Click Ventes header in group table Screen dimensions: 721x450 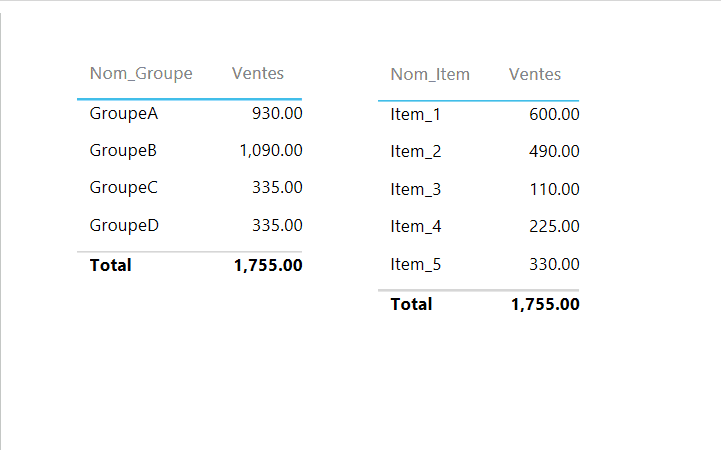(258, 73)
